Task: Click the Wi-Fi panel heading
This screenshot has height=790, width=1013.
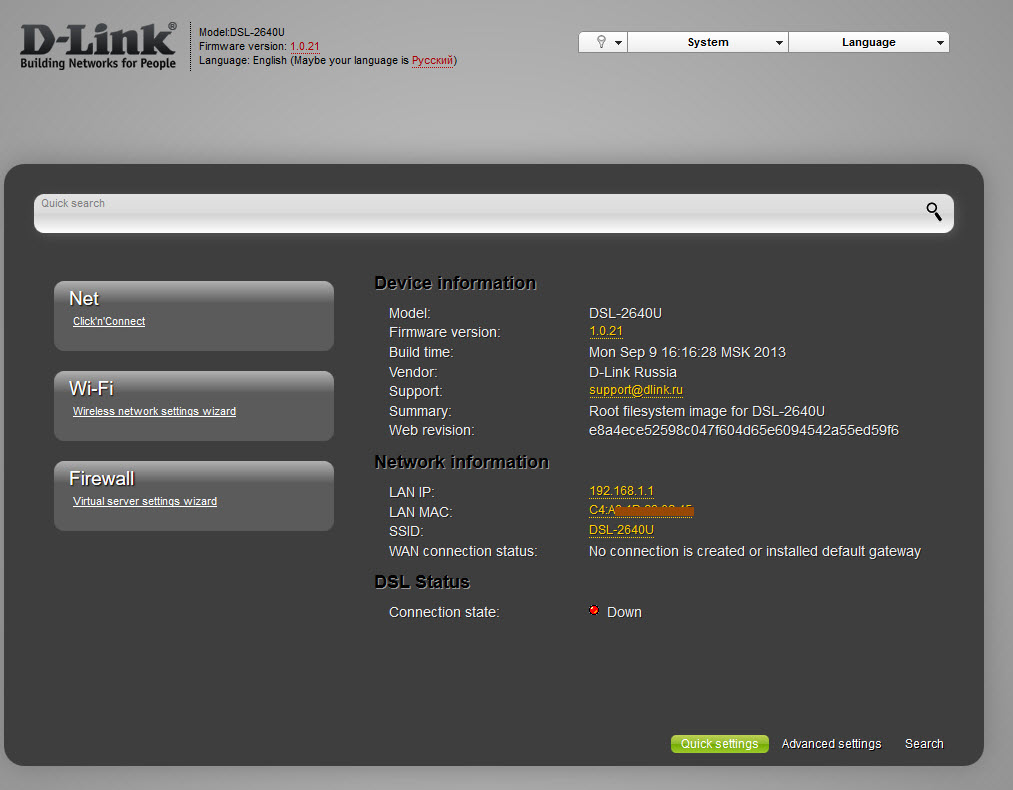Action: click(91, 388)
